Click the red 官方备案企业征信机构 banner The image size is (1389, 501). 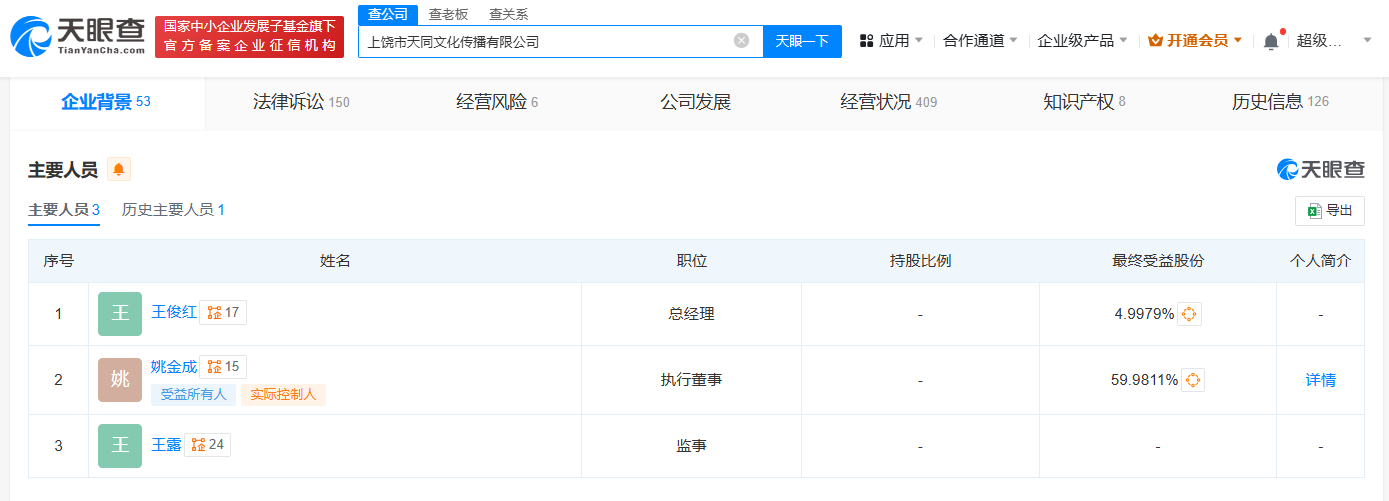[x=249, y=36]
